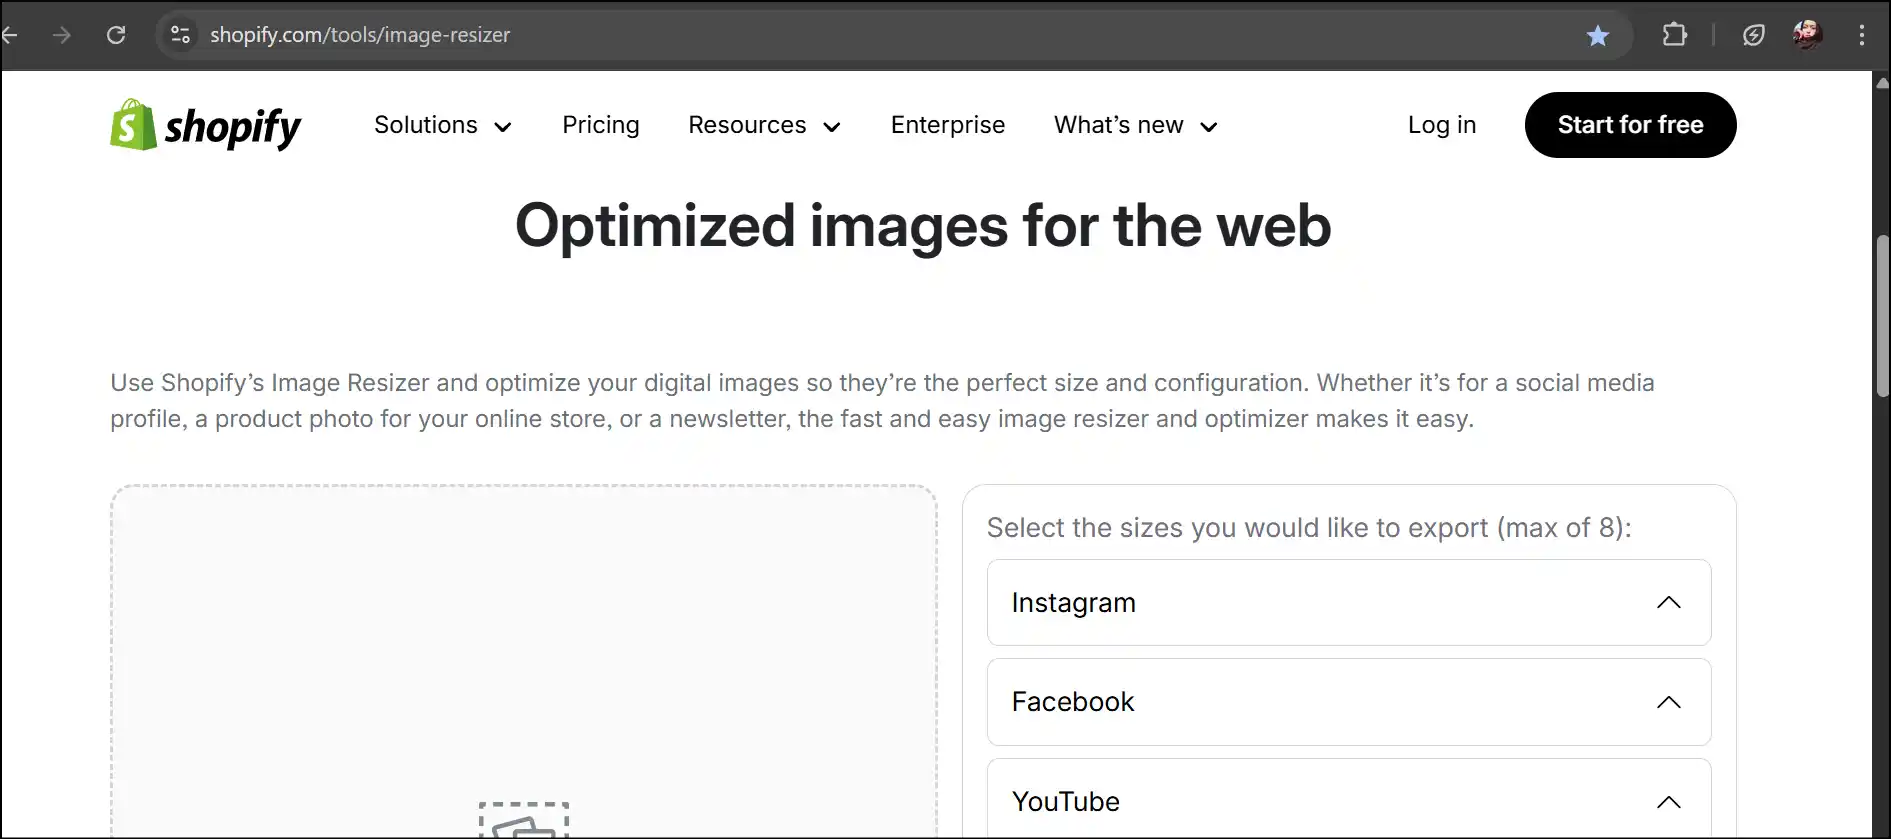Open the Solutions dropdown menu

pyautogui.click(x=443, y=125)
